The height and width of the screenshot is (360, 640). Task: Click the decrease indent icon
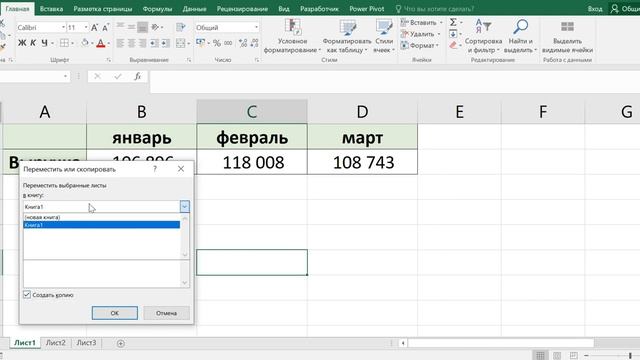coord(154,43)
